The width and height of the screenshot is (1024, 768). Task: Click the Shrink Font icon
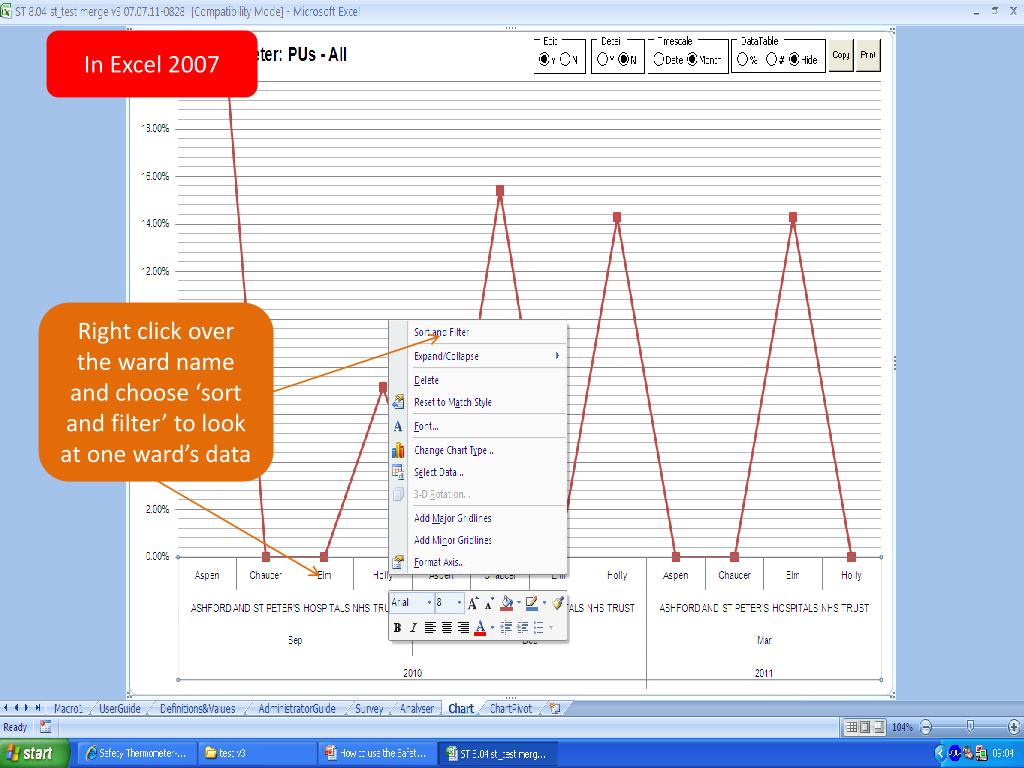tap(488, 603)
